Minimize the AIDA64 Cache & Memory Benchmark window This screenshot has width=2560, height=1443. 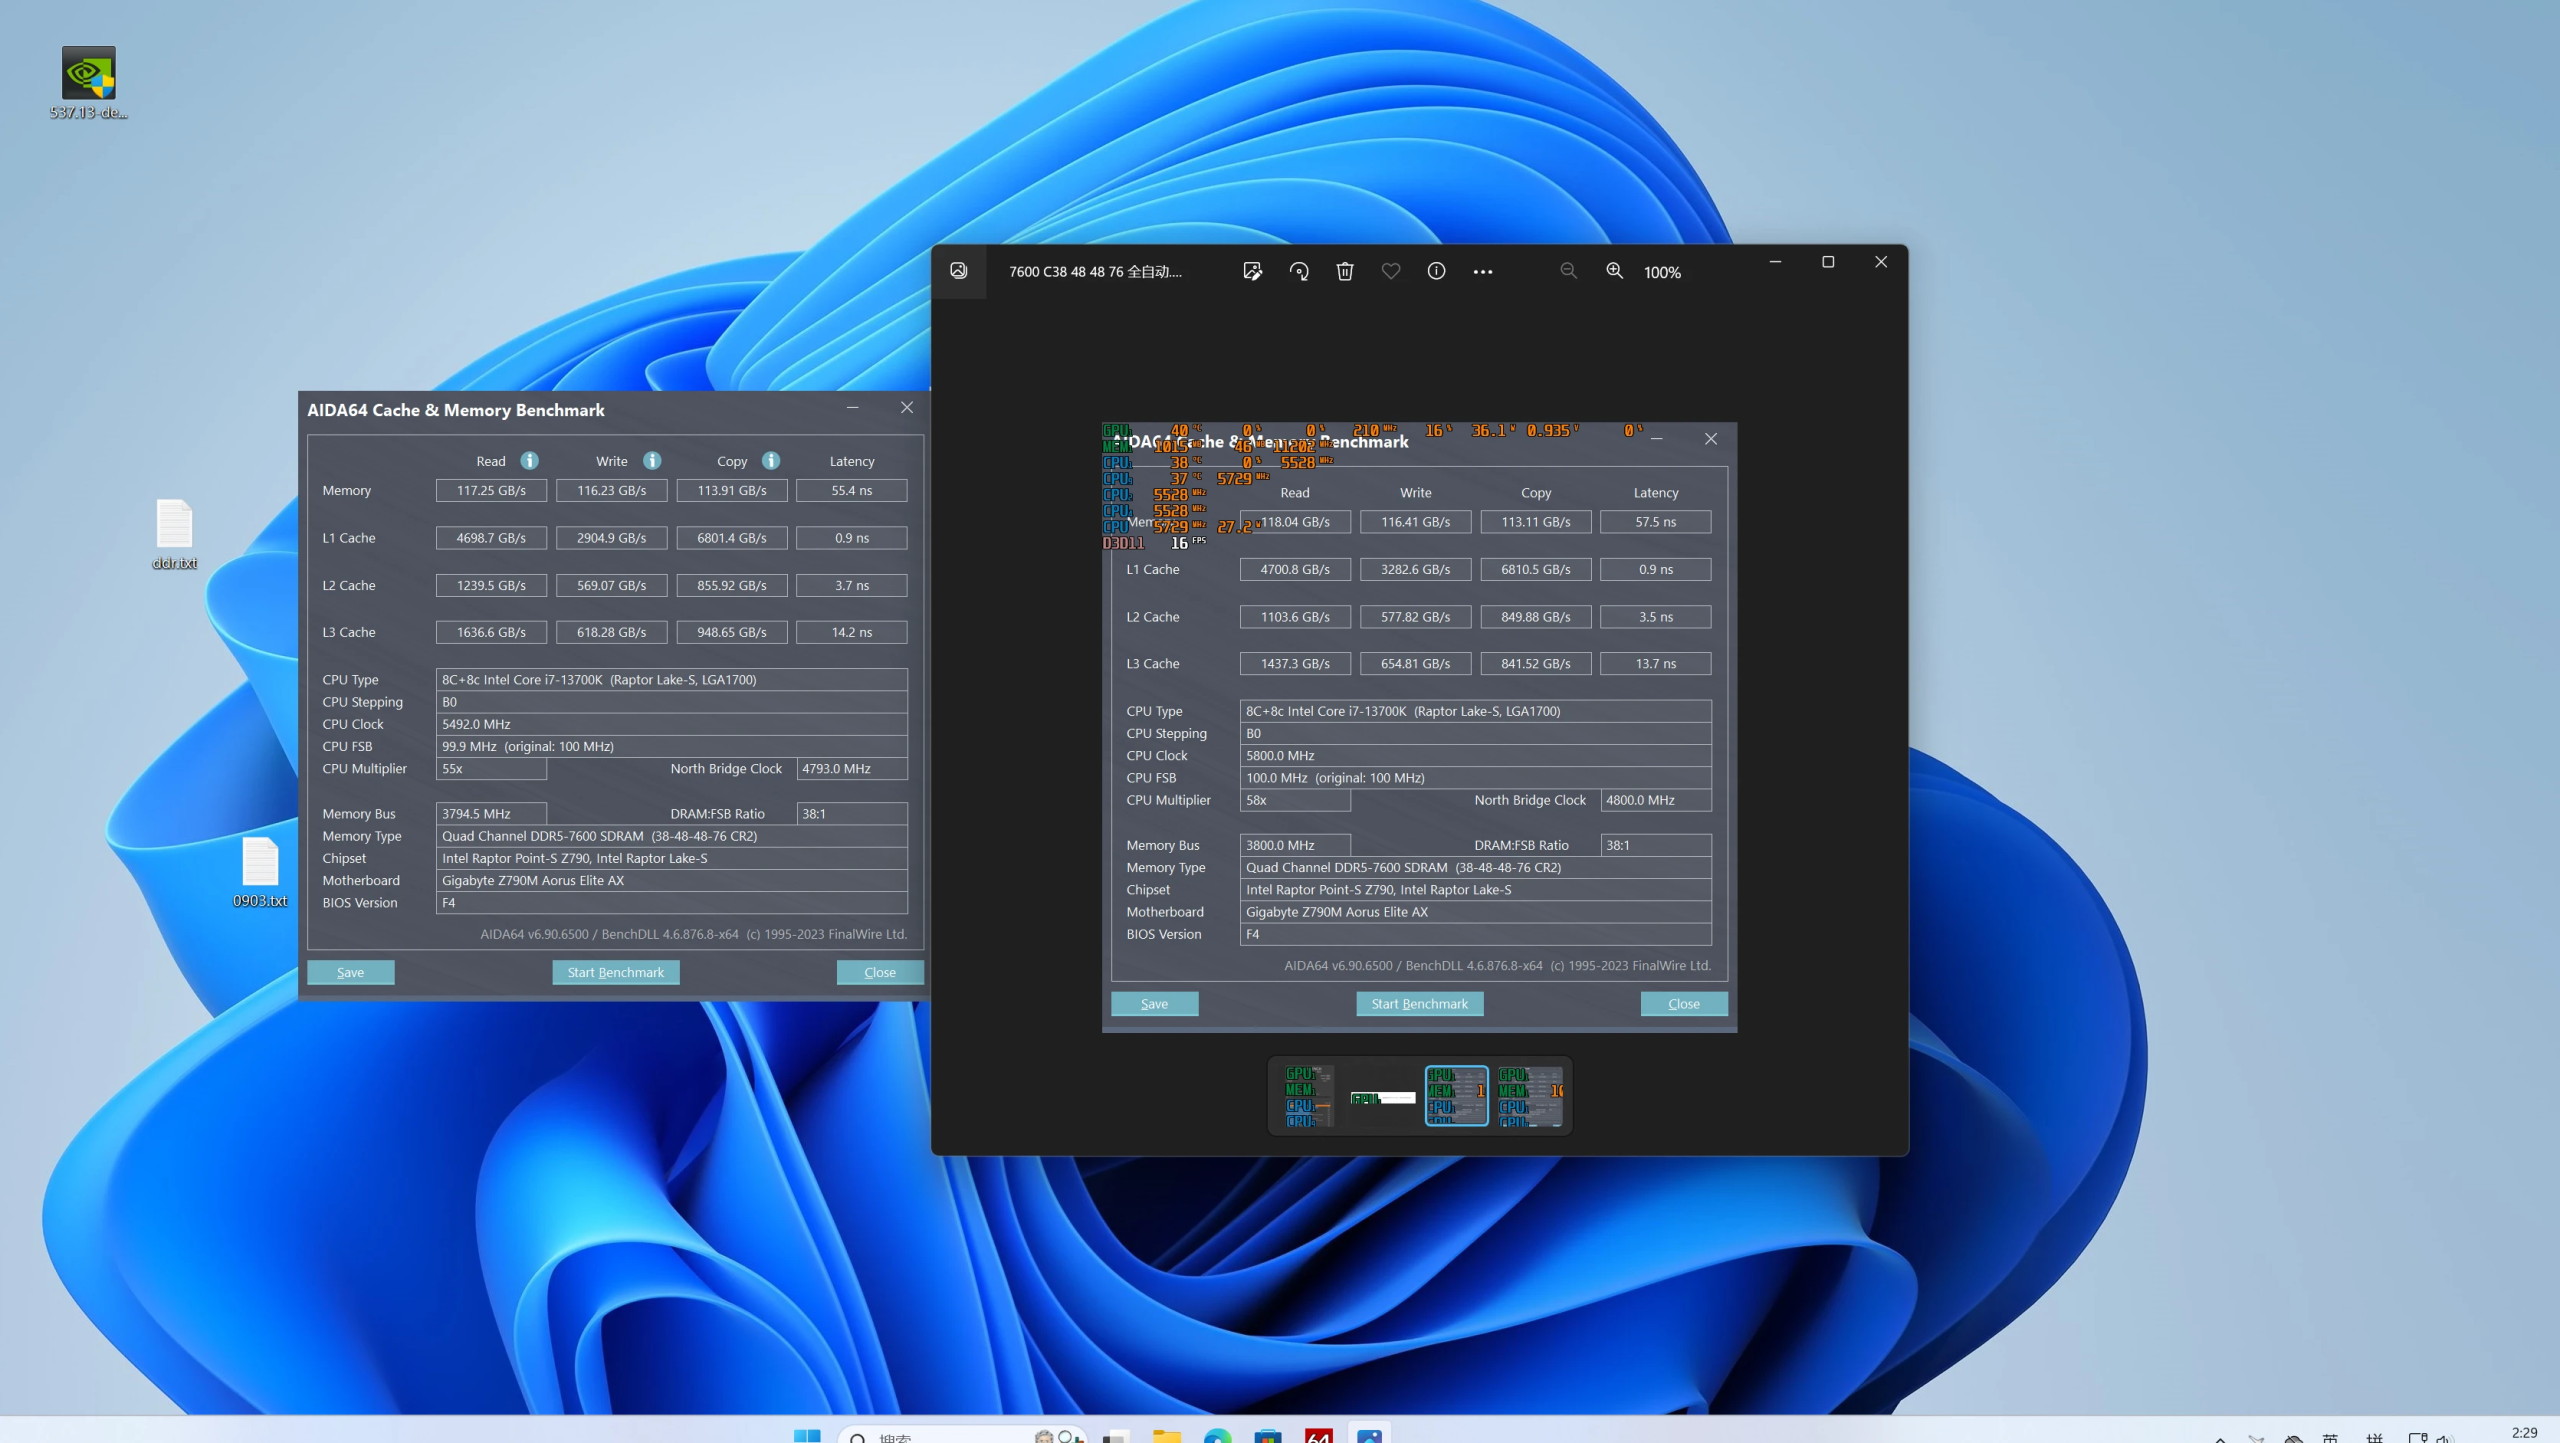pyautogui.click(x=853, y=408)
